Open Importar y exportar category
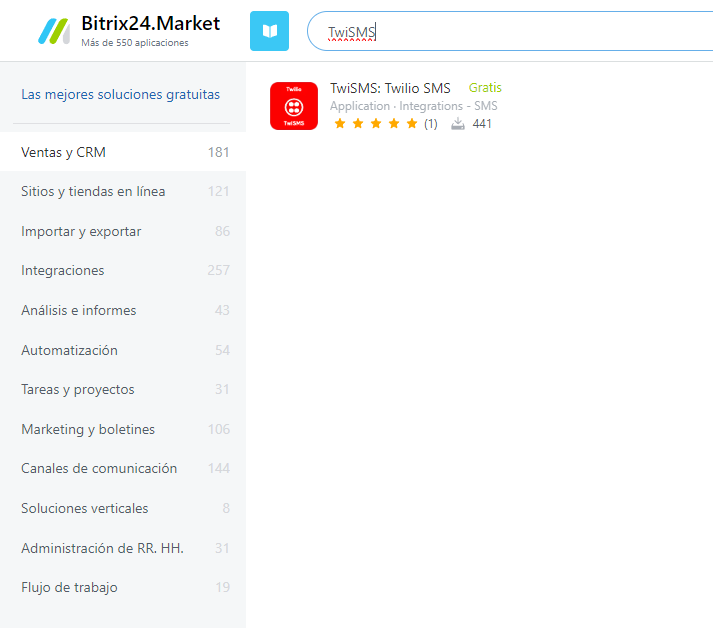The image size is (713, 628). (81, 231)
